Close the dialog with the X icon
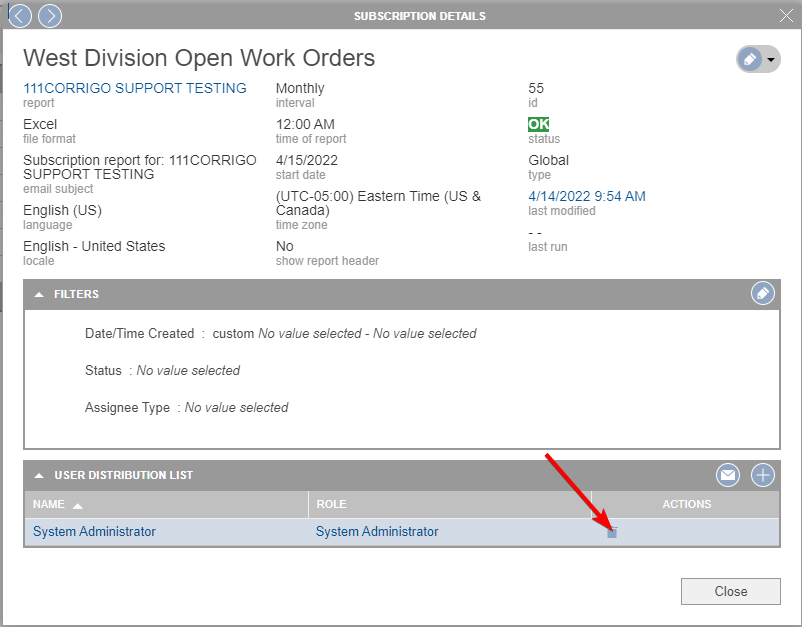Screen dimensions: 802x627 [786, 16]
